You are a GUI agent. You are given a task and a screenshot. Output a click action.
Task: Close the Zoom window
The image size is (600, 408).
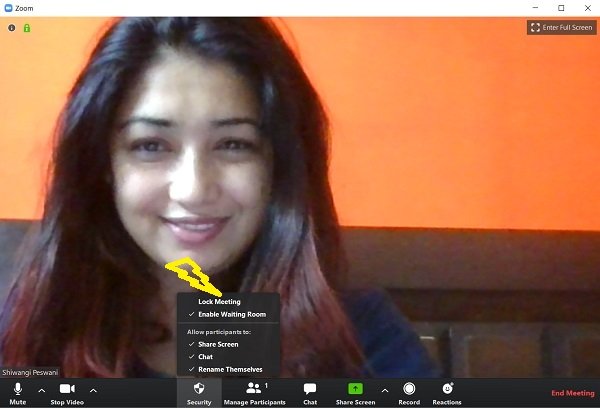pyautogui.click(x=588, y=8)
